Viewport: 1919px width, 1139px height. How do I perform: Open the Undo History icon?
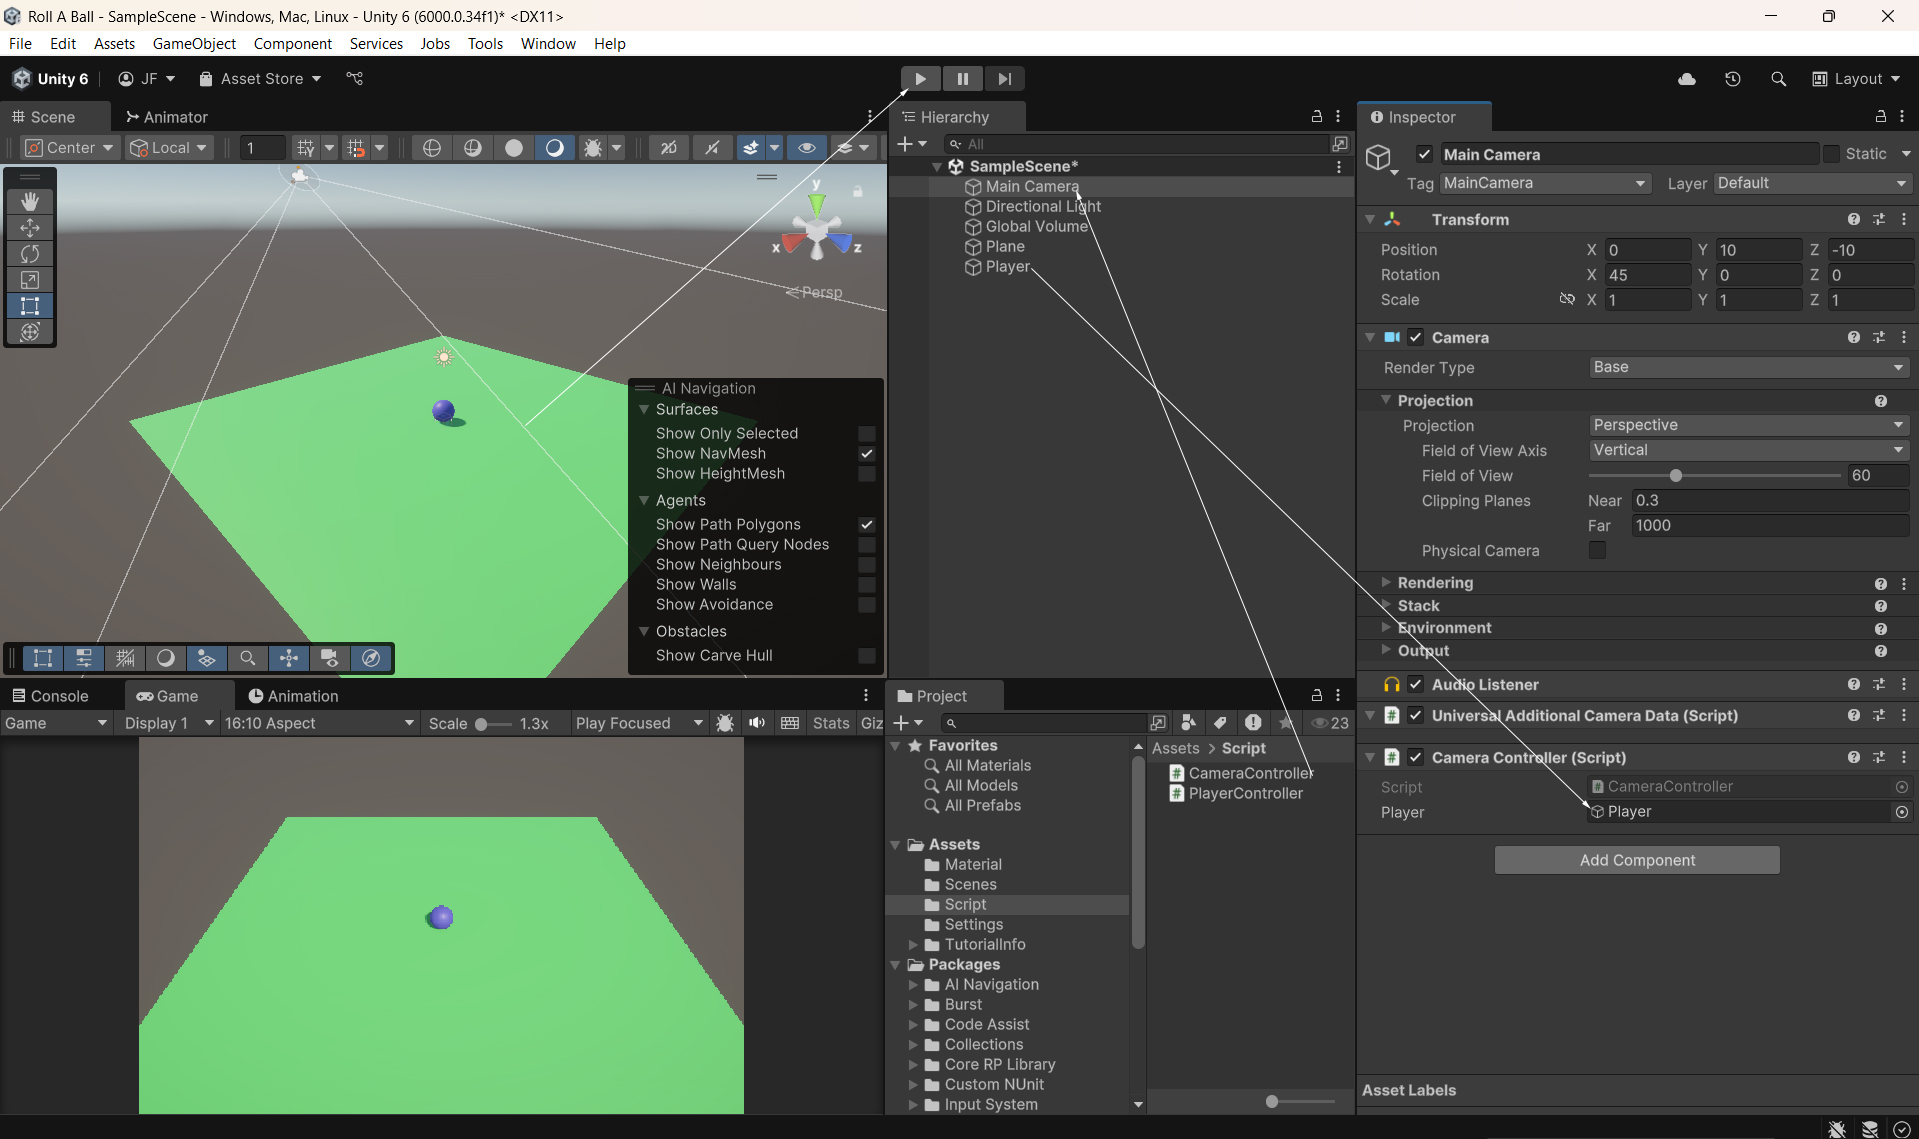1733,79
